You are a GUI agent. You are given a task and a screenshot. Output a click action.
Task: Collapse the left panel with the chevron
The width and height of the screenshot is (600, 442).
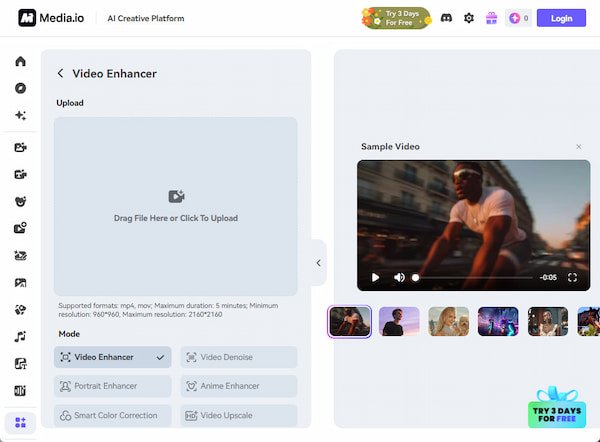(x=318, y=263)
